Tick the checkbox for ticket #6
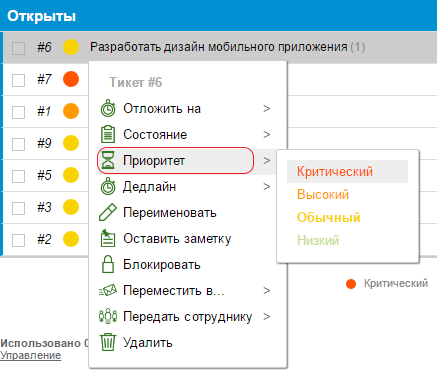437x380 pixels. 18,48
